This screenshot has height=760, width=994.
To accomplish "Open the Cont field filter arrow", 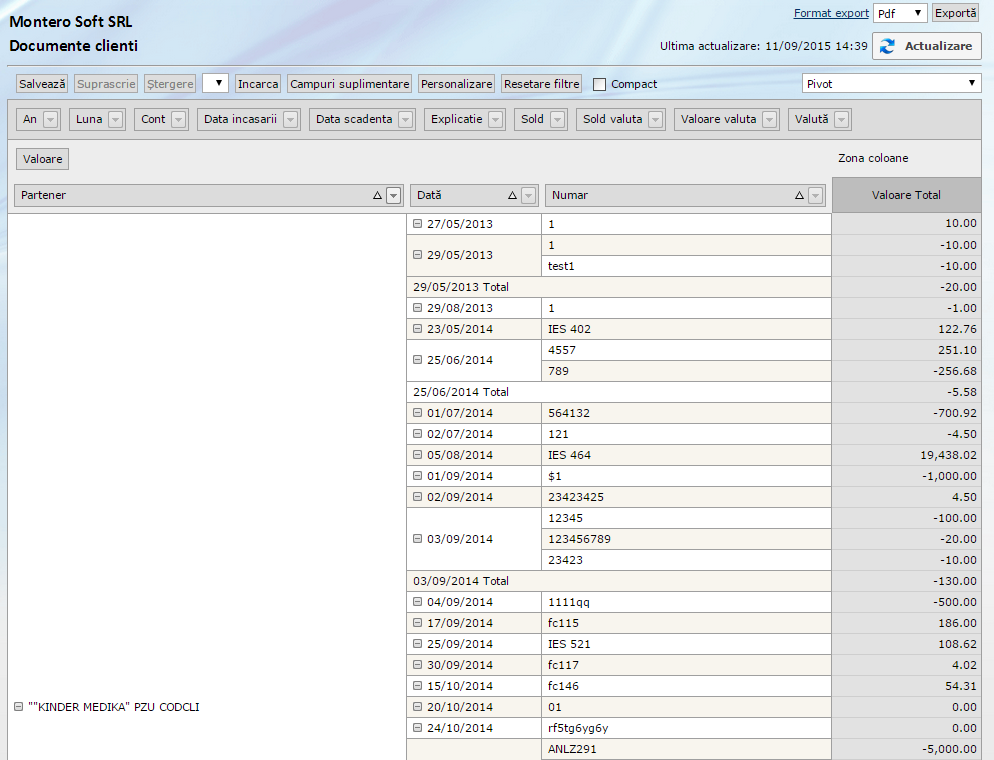I will [x=179, y=120].
